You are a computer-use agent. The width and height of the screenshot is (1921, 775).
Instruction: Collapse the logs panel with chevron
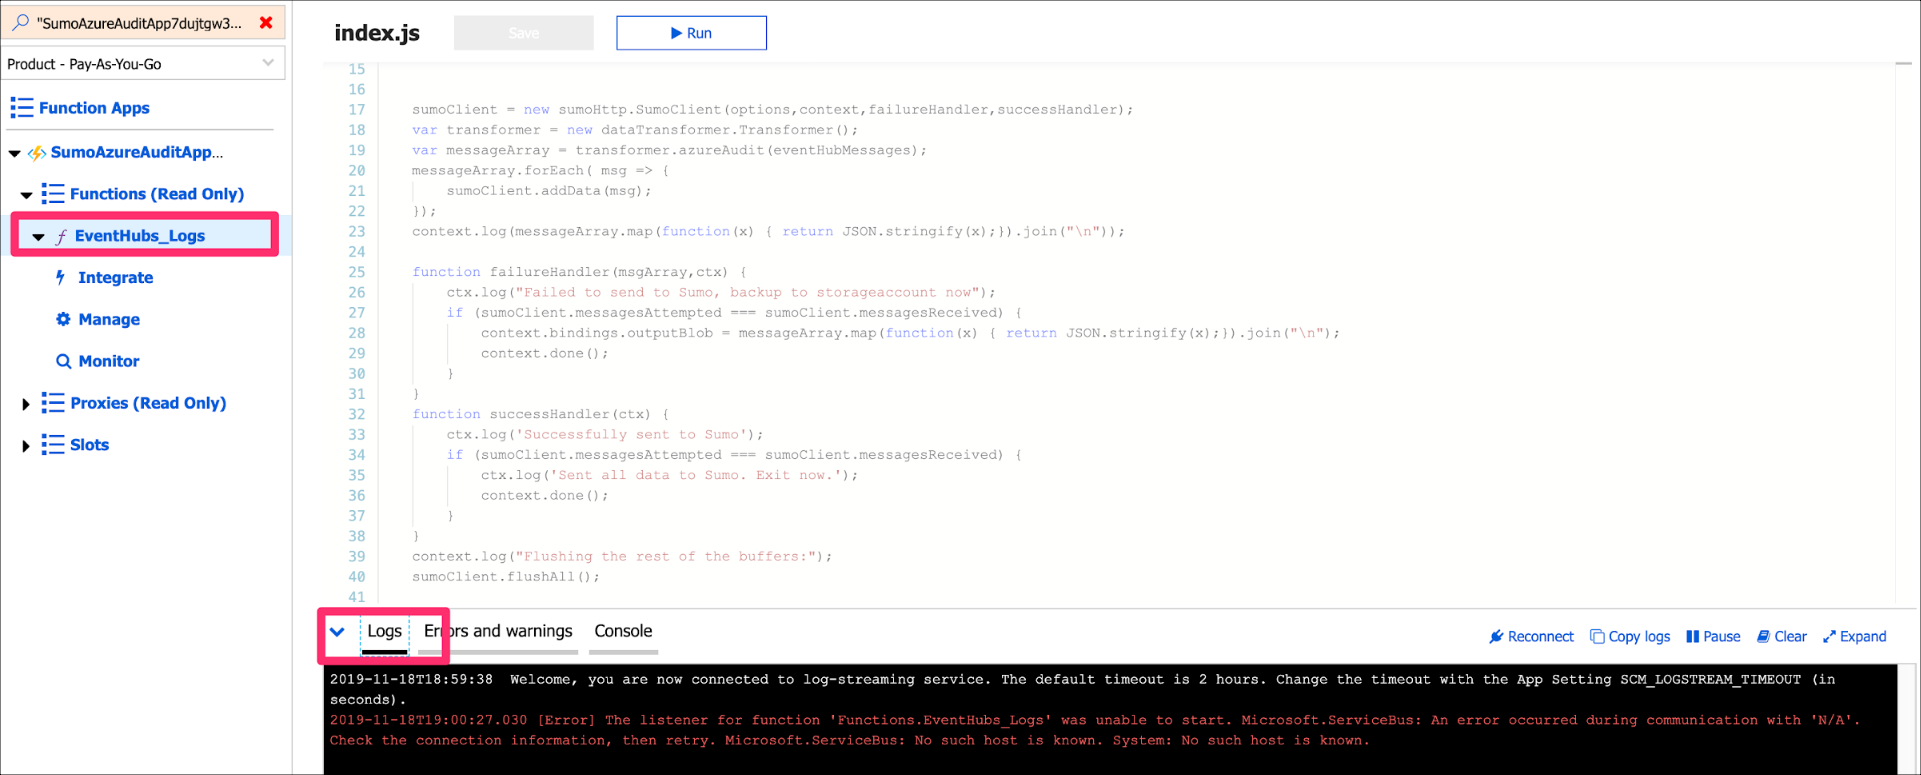[338, 632]
